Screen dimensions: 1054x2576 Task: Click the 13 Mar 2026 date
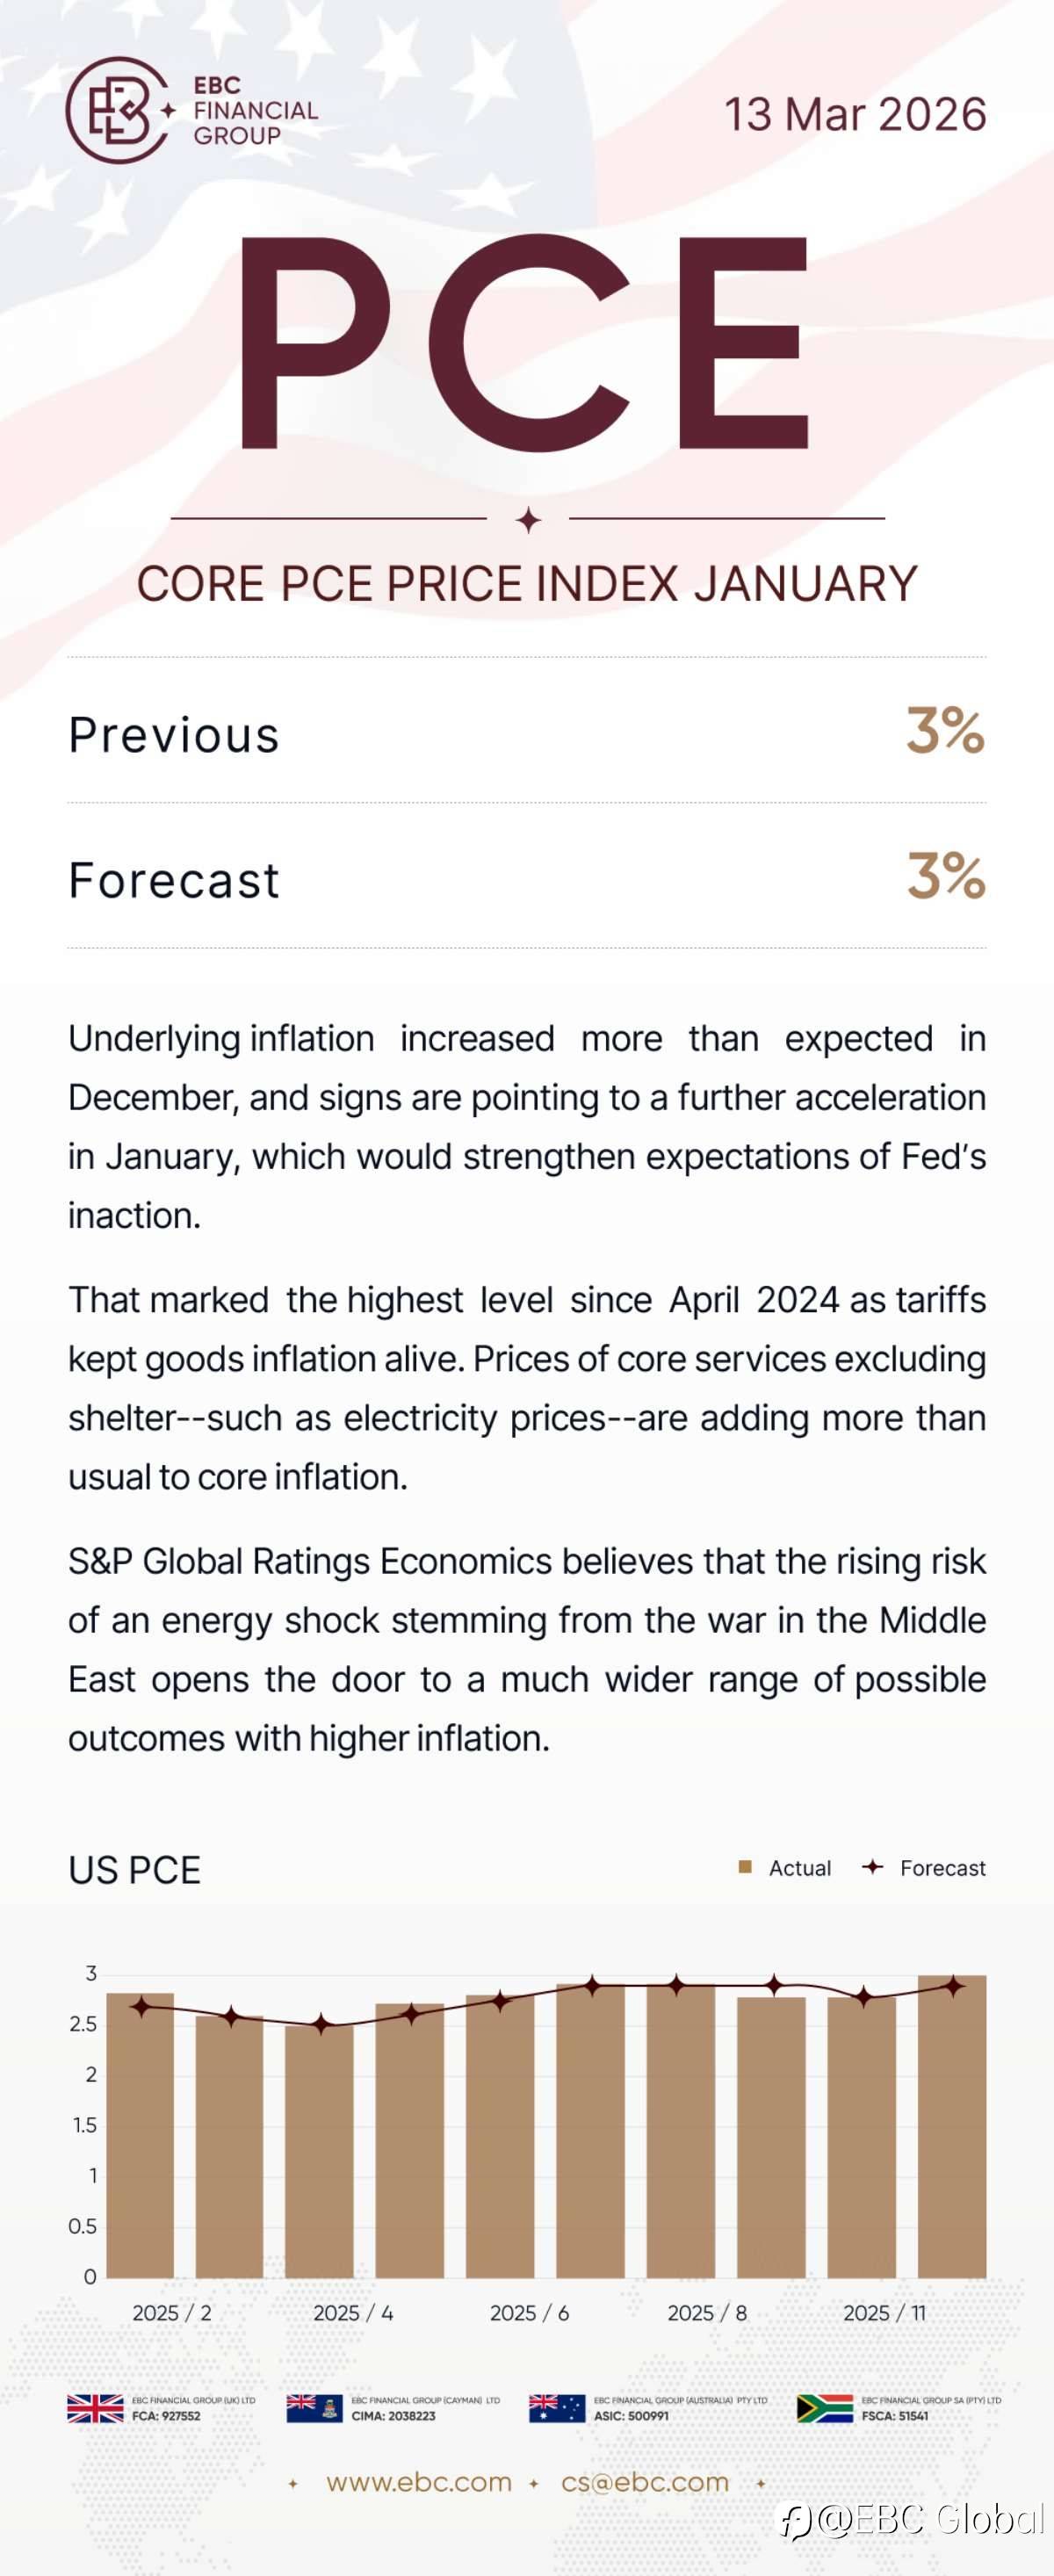pyautogui.click(x=855, y=114)
